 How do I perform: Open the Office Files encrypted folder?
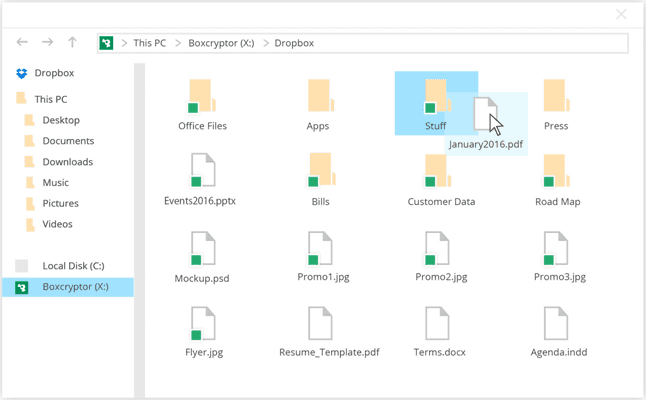coord(202,98)
